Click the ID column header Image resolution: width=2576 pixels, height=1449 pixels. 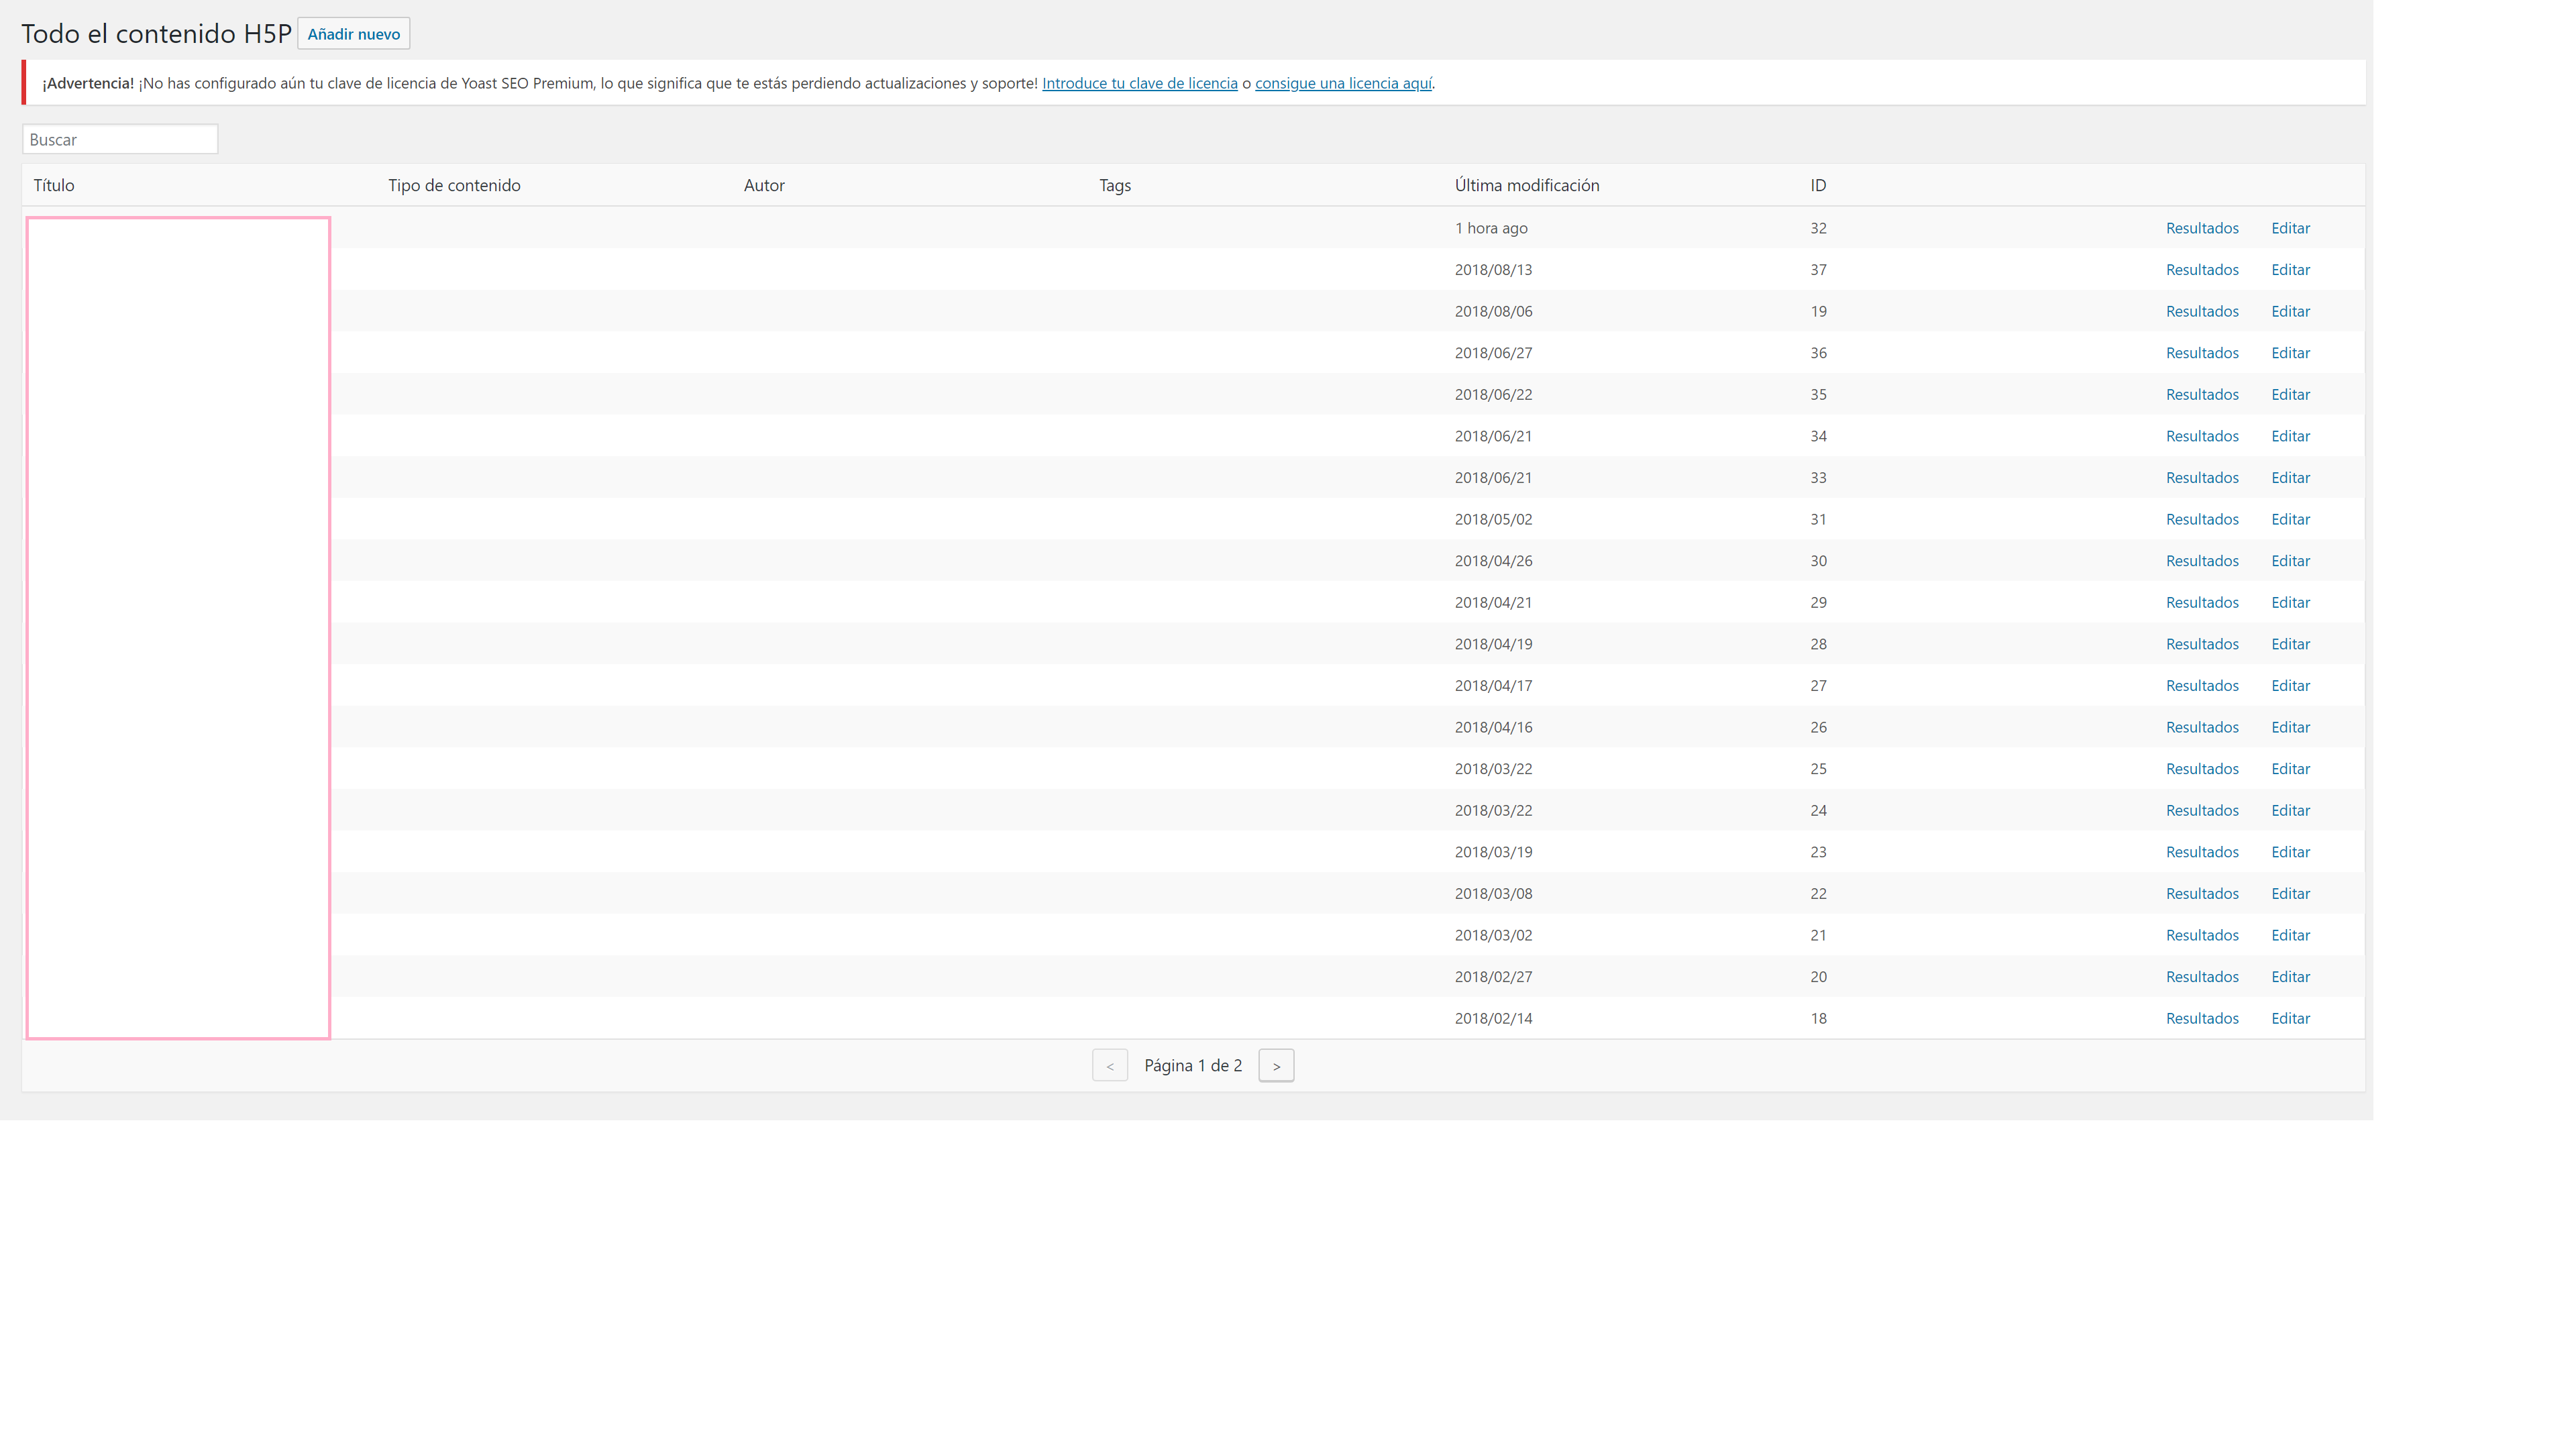click(1818, 185)
